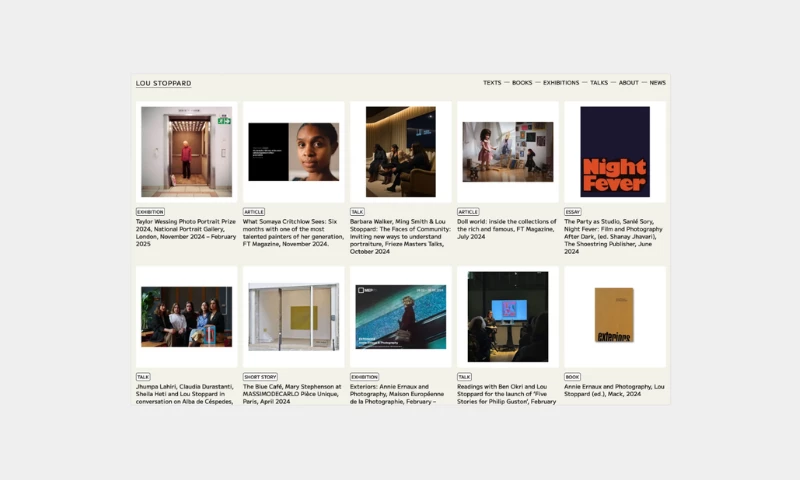
Task: Open the EXHIBITIONS page
Action: click(x=561, y=83)
